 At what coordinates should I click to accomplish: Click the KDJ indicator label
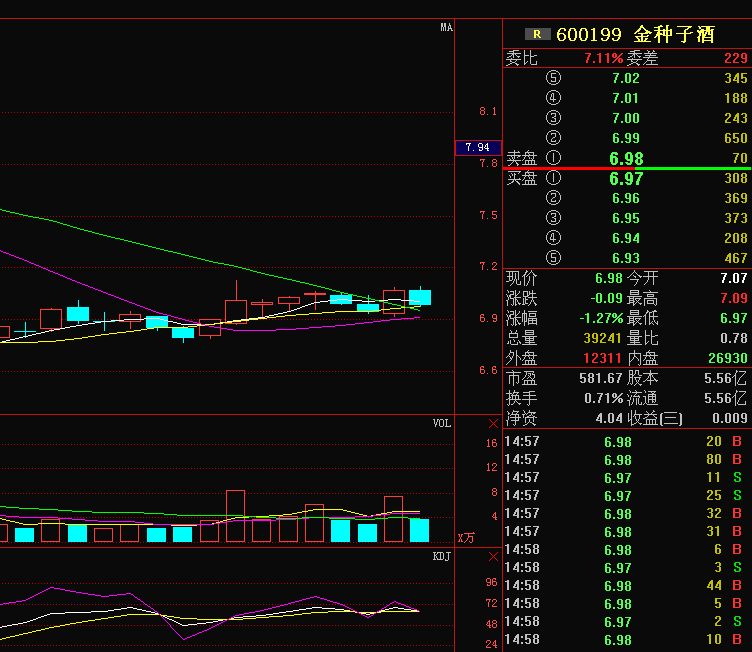(x=442, y=557)
